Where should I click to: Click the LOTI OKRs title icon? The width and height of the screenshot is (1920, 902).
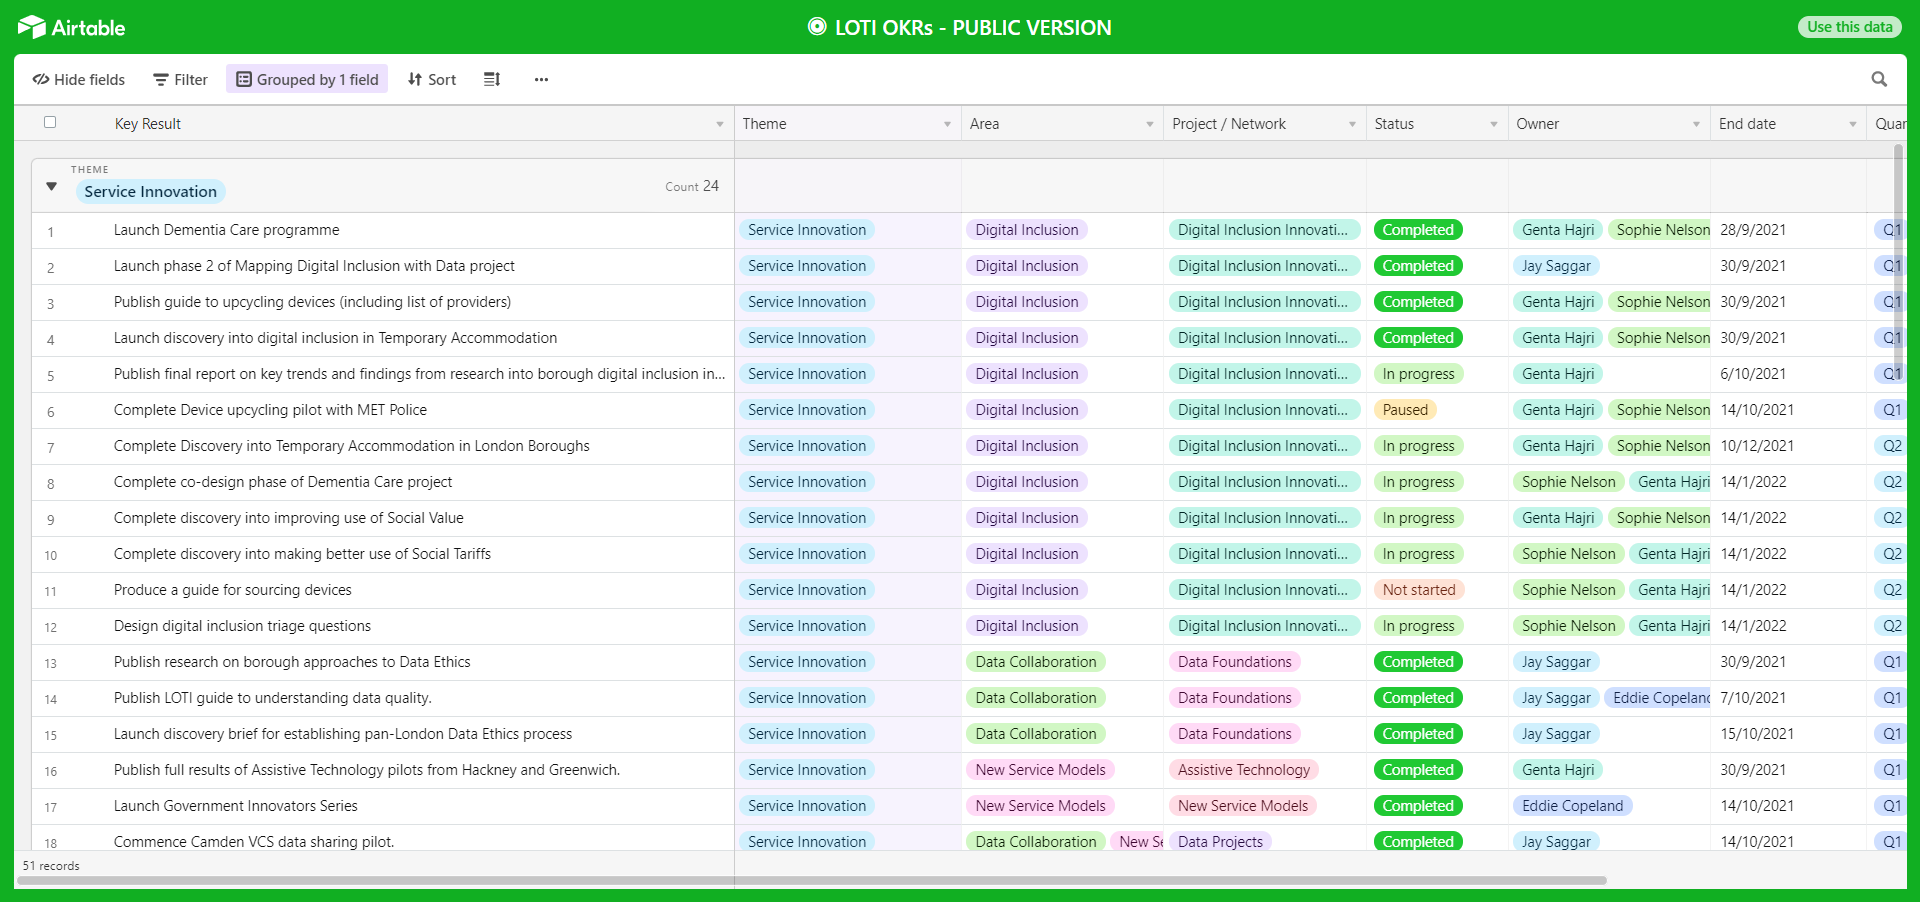click(817, 27)
